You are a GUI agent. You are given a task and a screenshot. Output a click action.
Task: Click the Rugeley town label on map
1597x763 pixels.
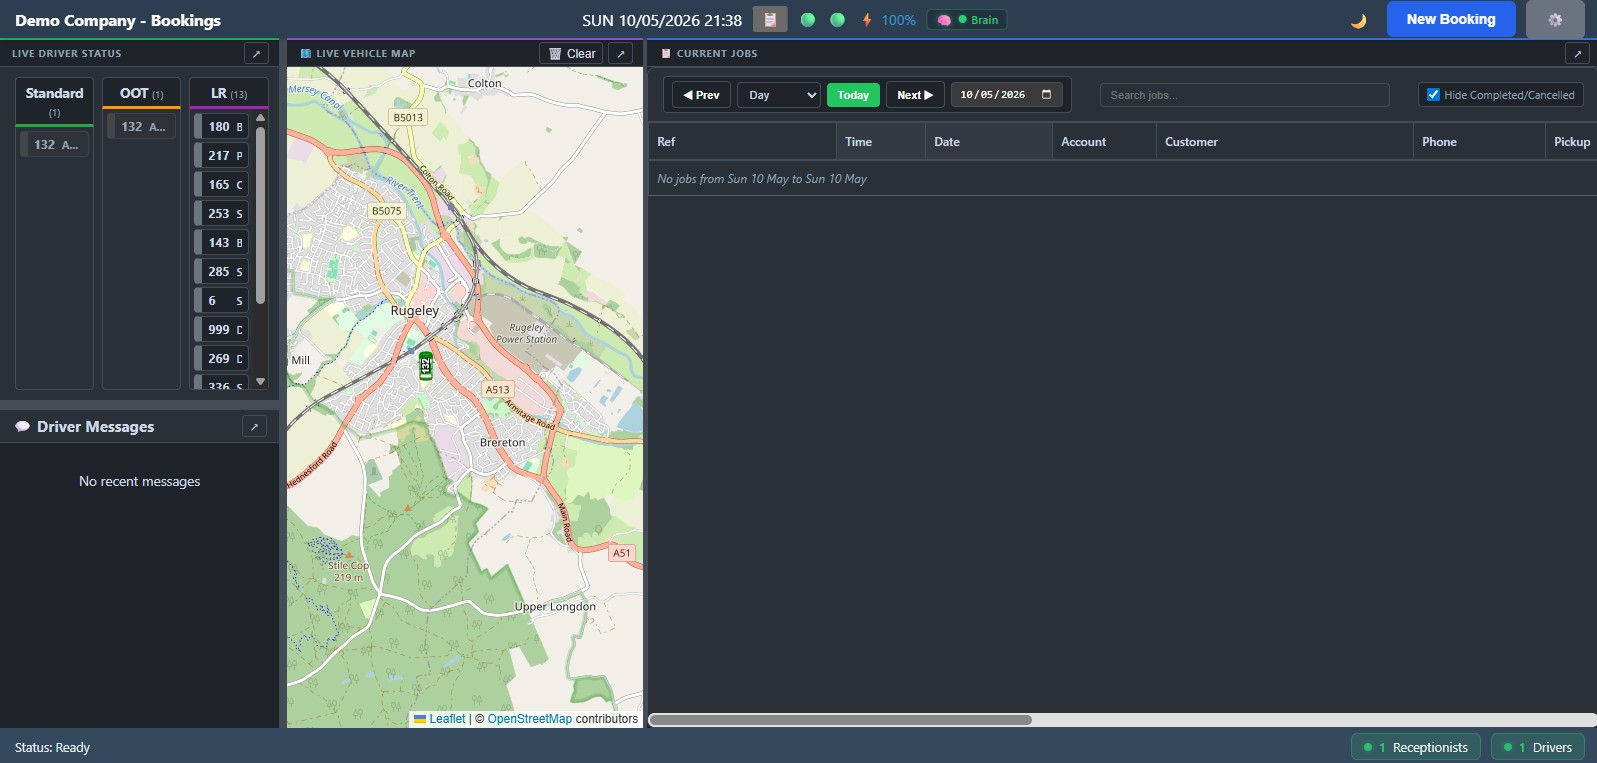tap(415, 311)
